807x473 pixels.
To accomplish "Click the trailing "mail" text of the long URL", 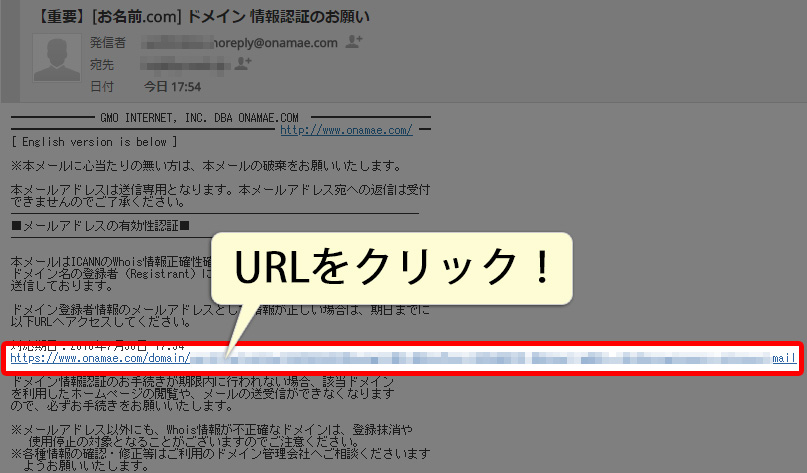I will coord(785,357).
